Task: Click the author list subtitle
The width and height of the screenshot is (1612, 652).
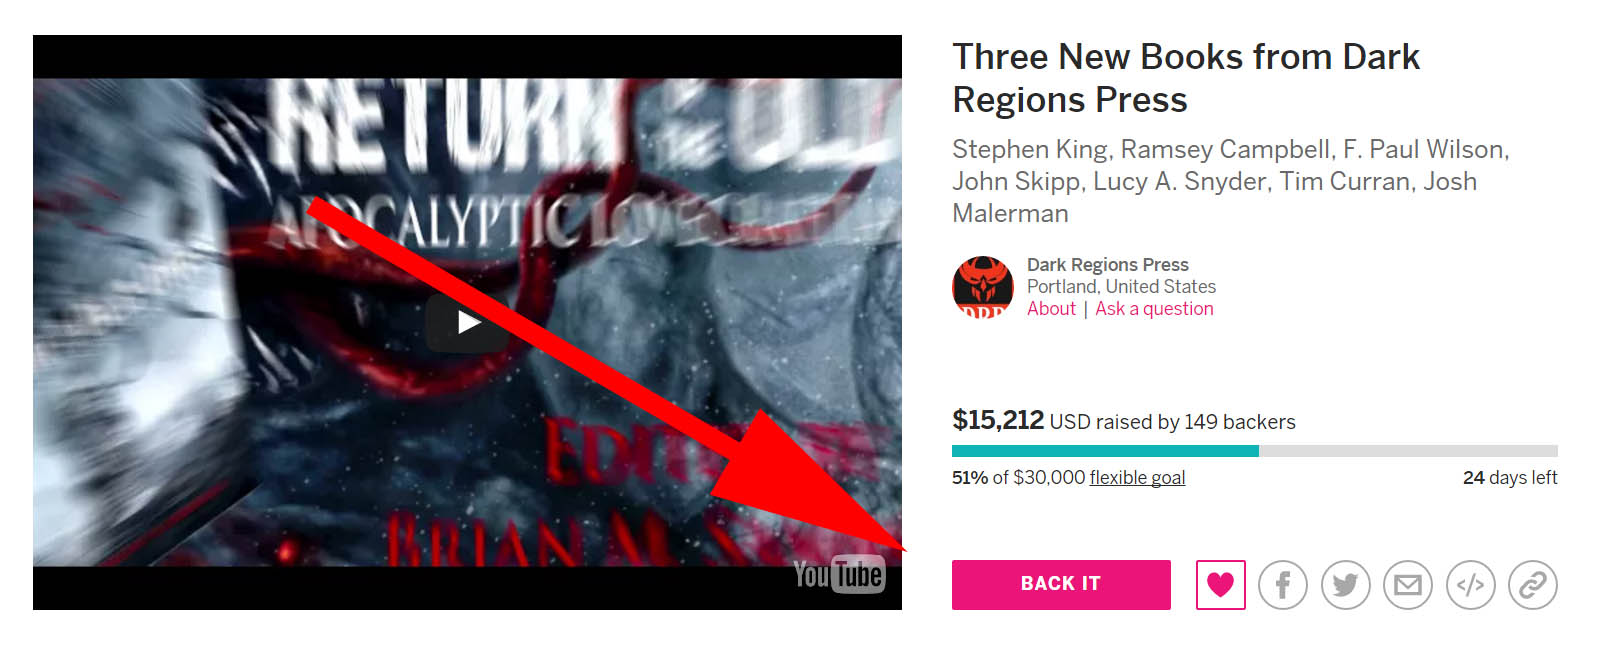Action: coord(1230,181)
